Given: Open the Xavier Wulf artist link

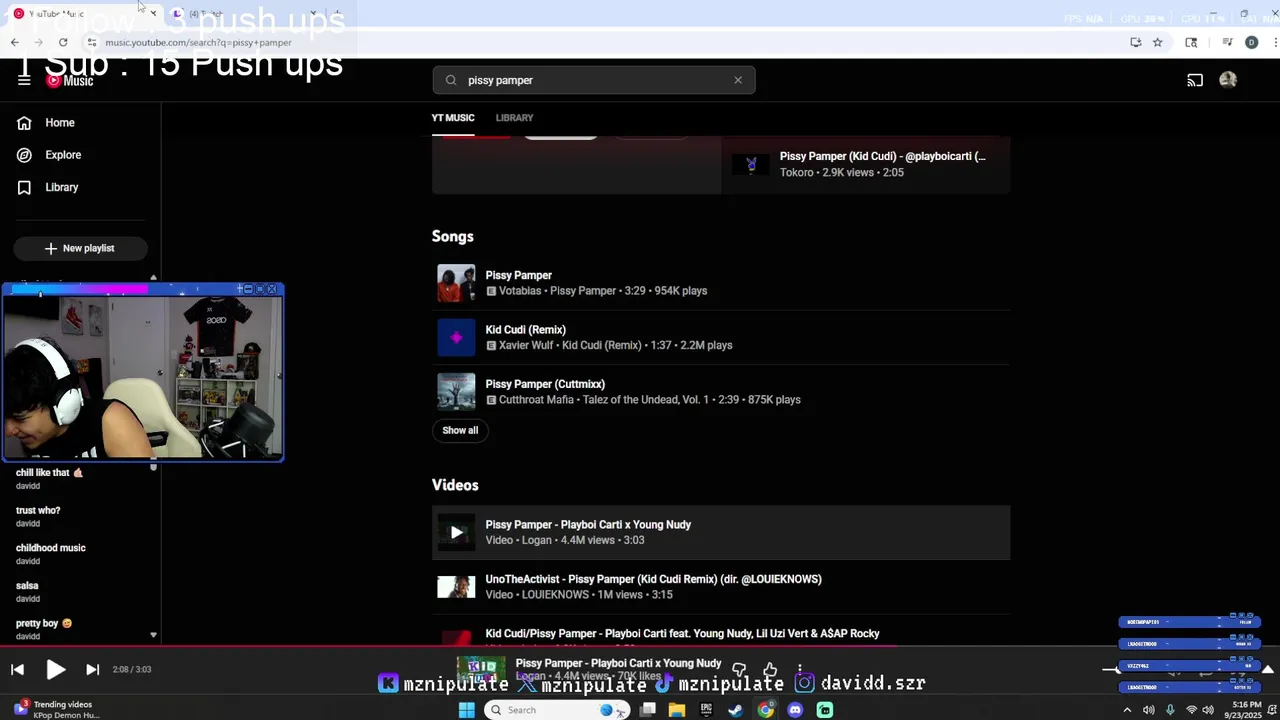Looking at the screenshot, I should (526, 345).
